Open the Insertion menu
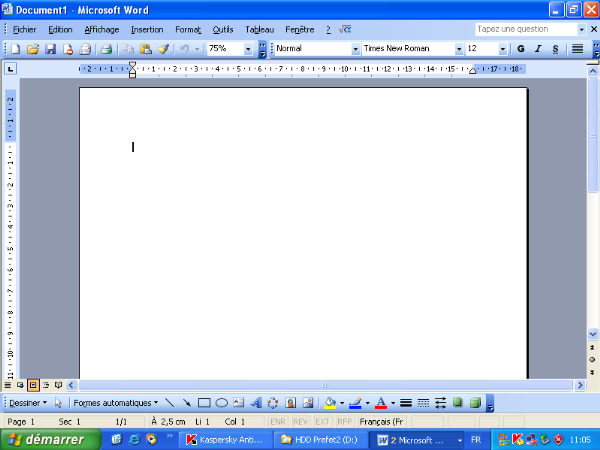 [x=147, y=29]
